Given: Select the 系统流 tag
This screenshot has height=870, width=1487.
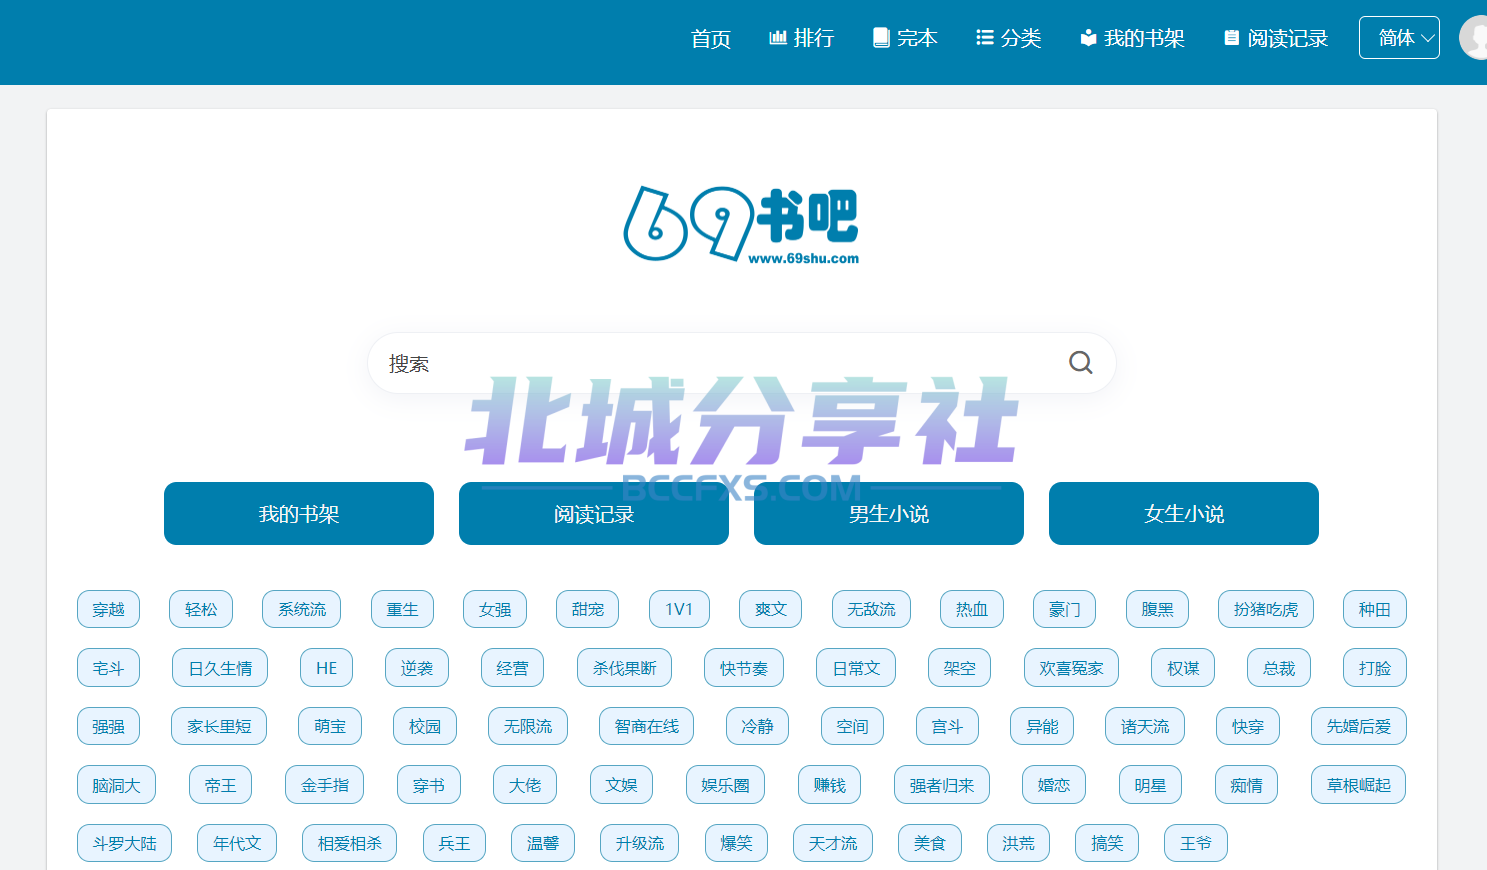Looking at the screenshot, I should click(x=302, y=609).
